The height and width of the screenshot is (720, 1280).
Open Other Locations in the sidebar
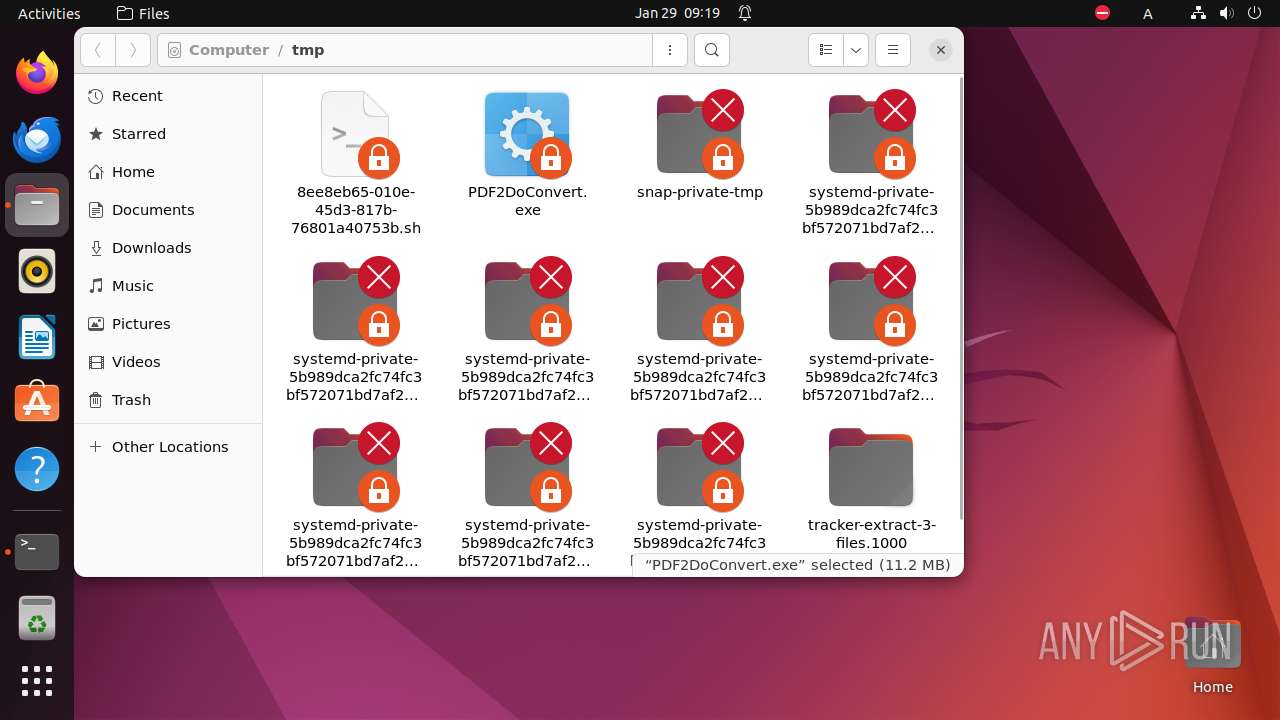[x=168, y=447]
